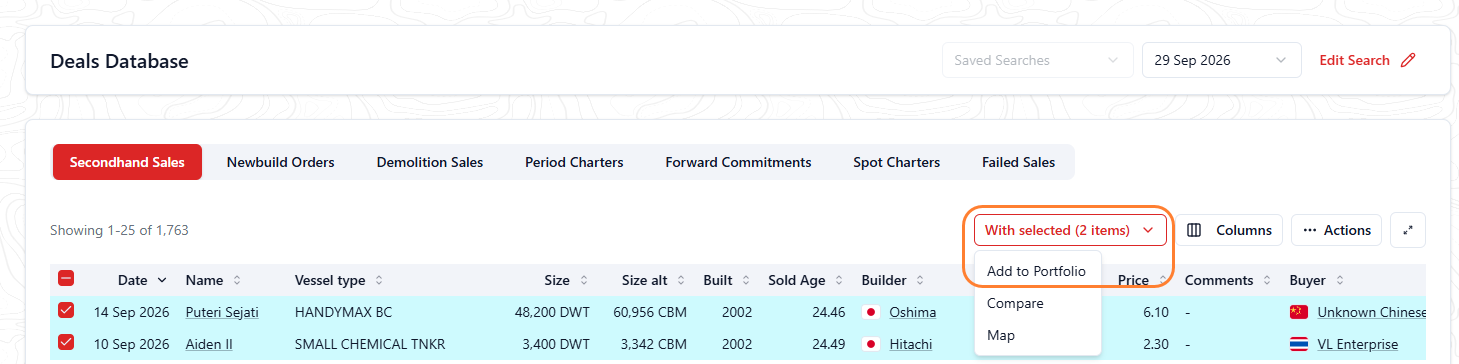This screenshot has height=364, width=1459.
Task: Select Compare from the dropdown menu
Action: 1015,303
